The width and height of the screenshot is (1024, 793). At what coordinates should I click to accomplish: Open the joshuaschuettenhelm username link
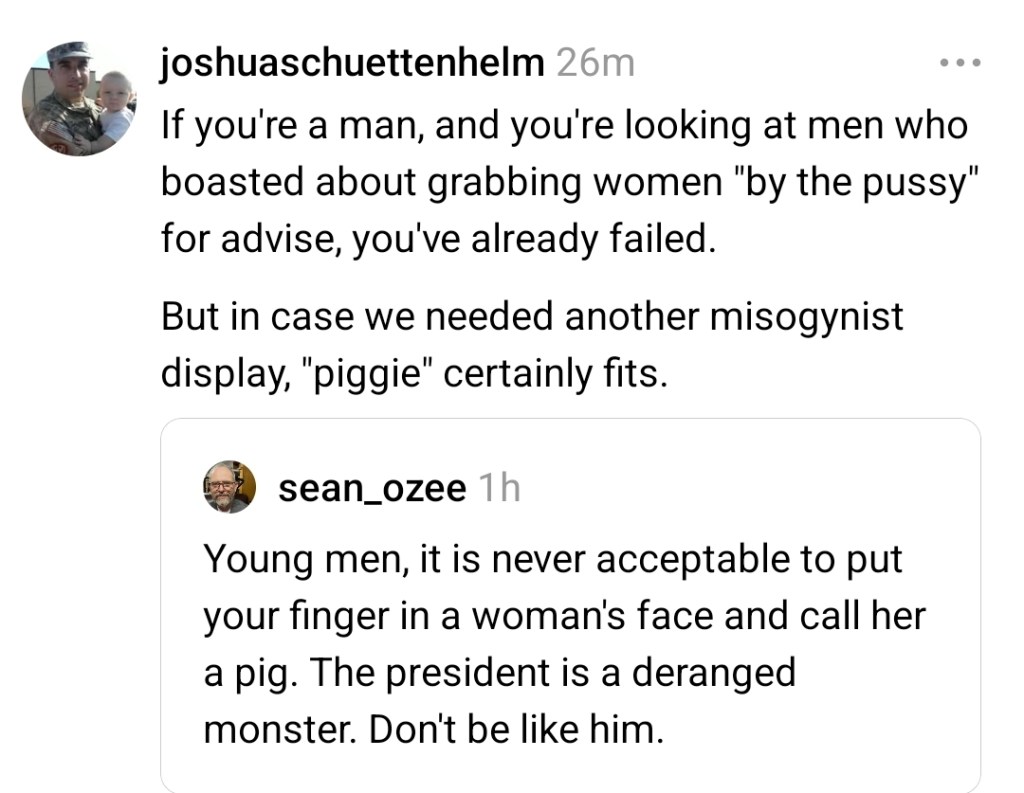(352, 63)
